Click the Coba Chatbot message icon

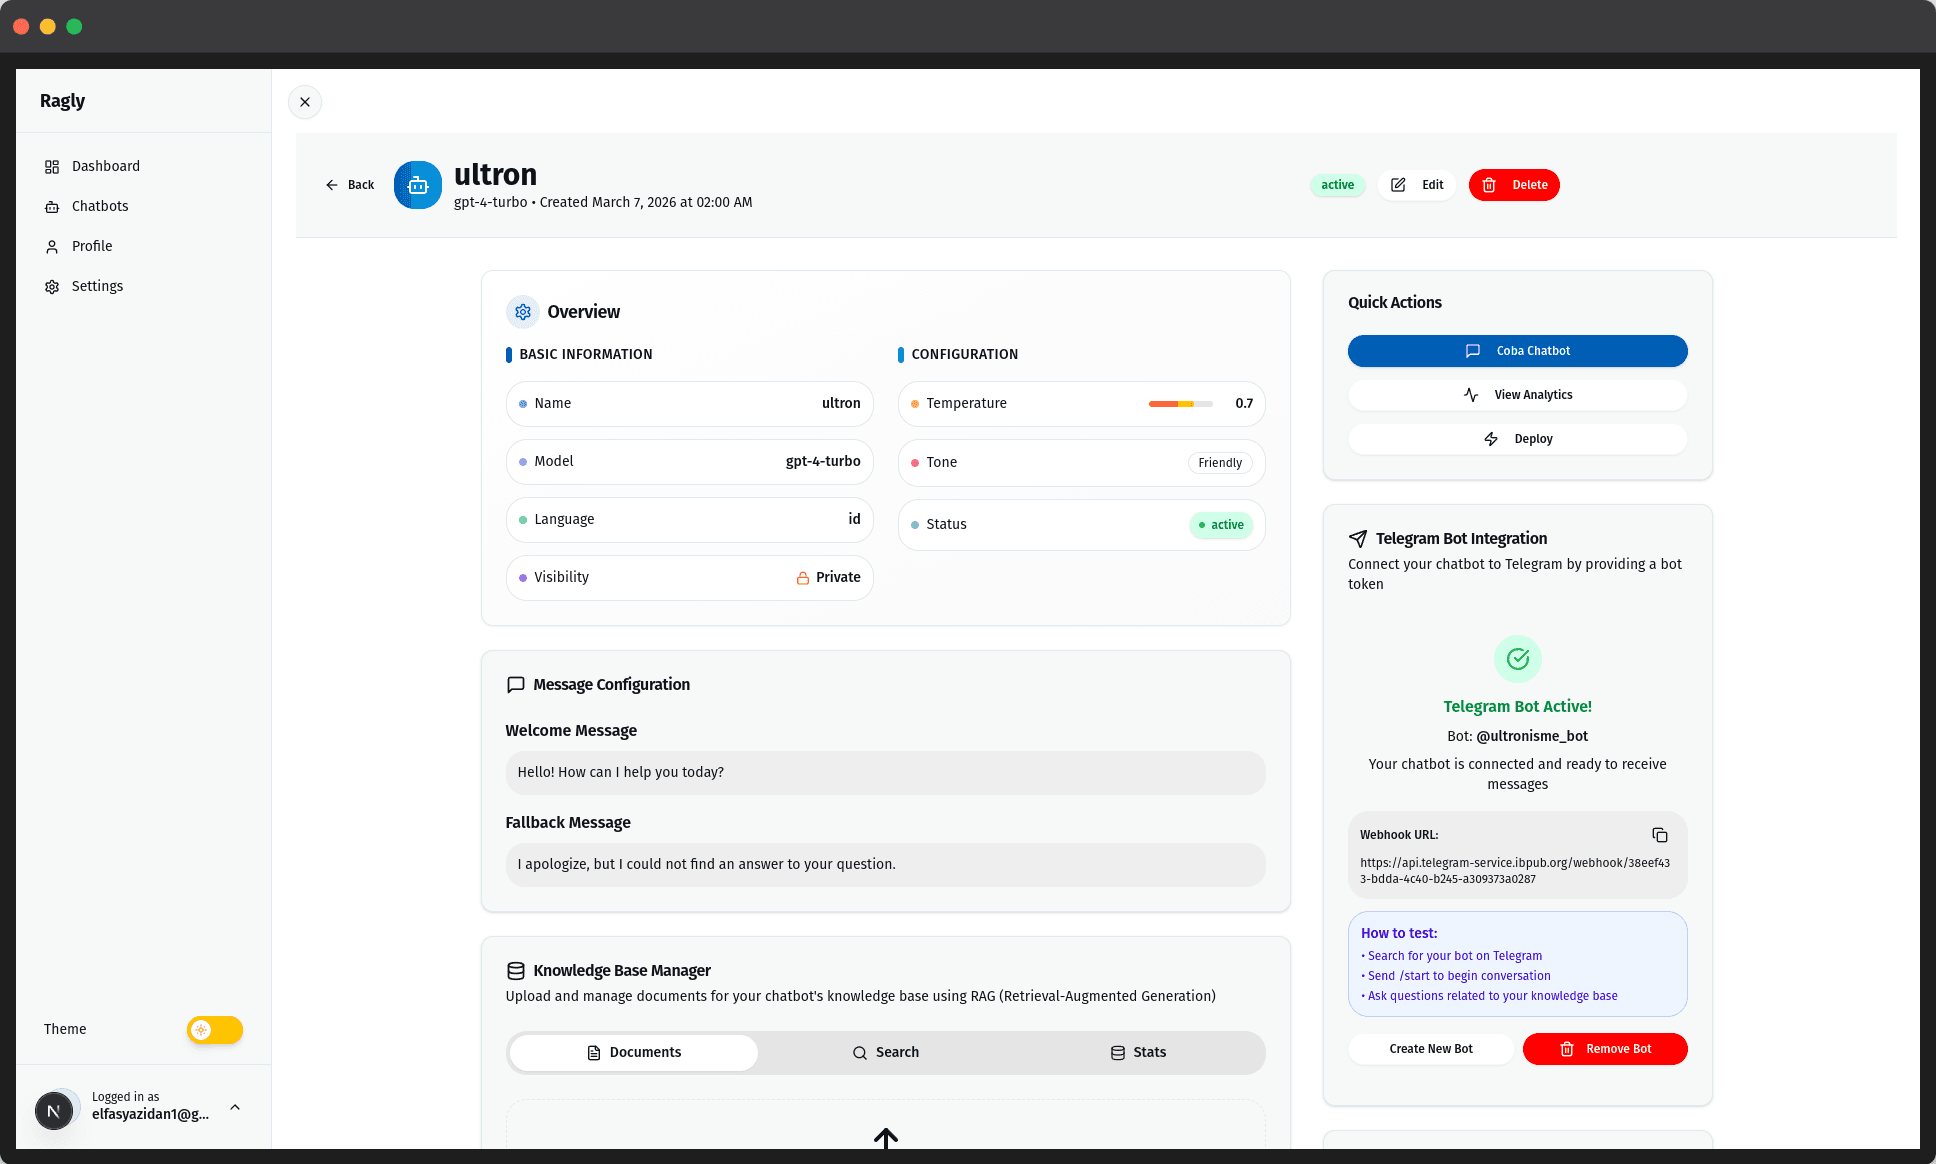pyautogui.click(x=1473, y=351)
